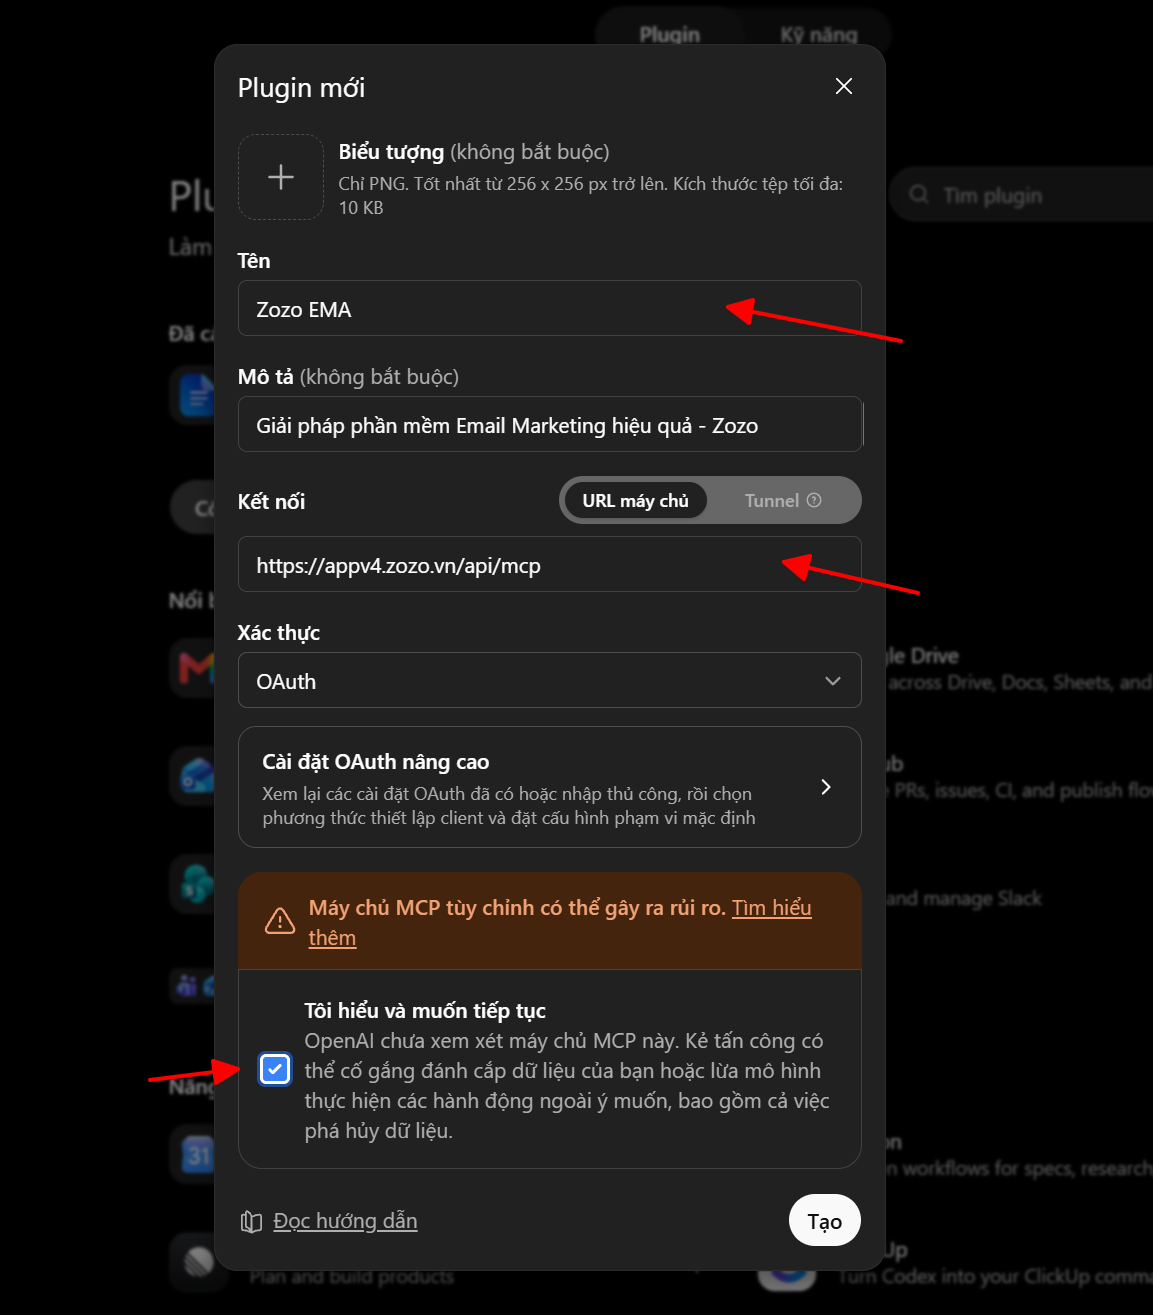Expand Cài đặt OAuth nâng cao settings
Screen dimensions: 1153x1315
point(549,787)
